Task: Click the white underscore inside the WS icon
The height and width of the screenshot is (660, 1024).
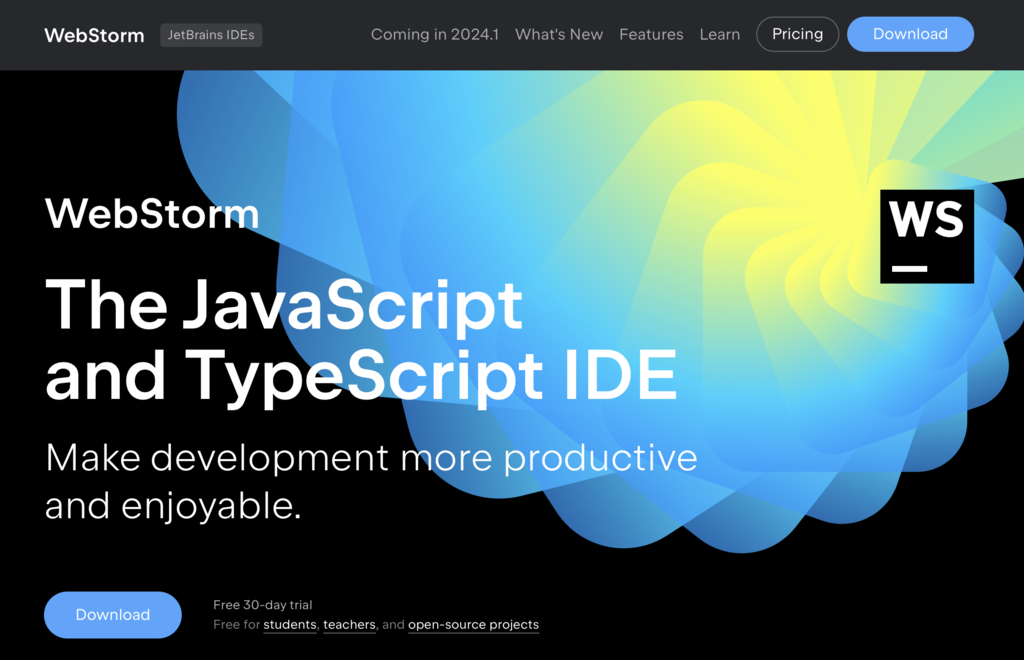Action: 907,267
